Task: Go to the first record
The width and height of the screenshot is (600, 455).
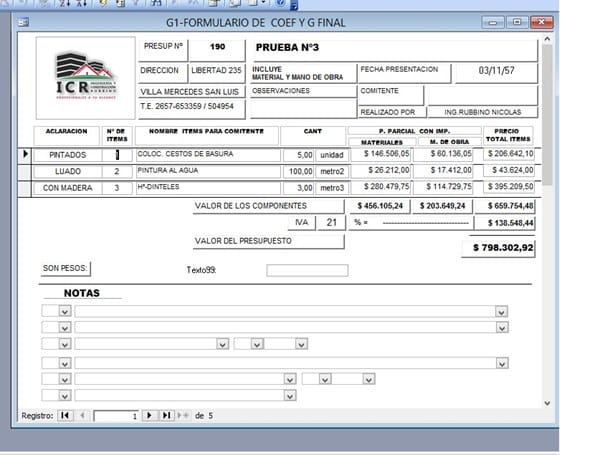Action: point(65,415)
